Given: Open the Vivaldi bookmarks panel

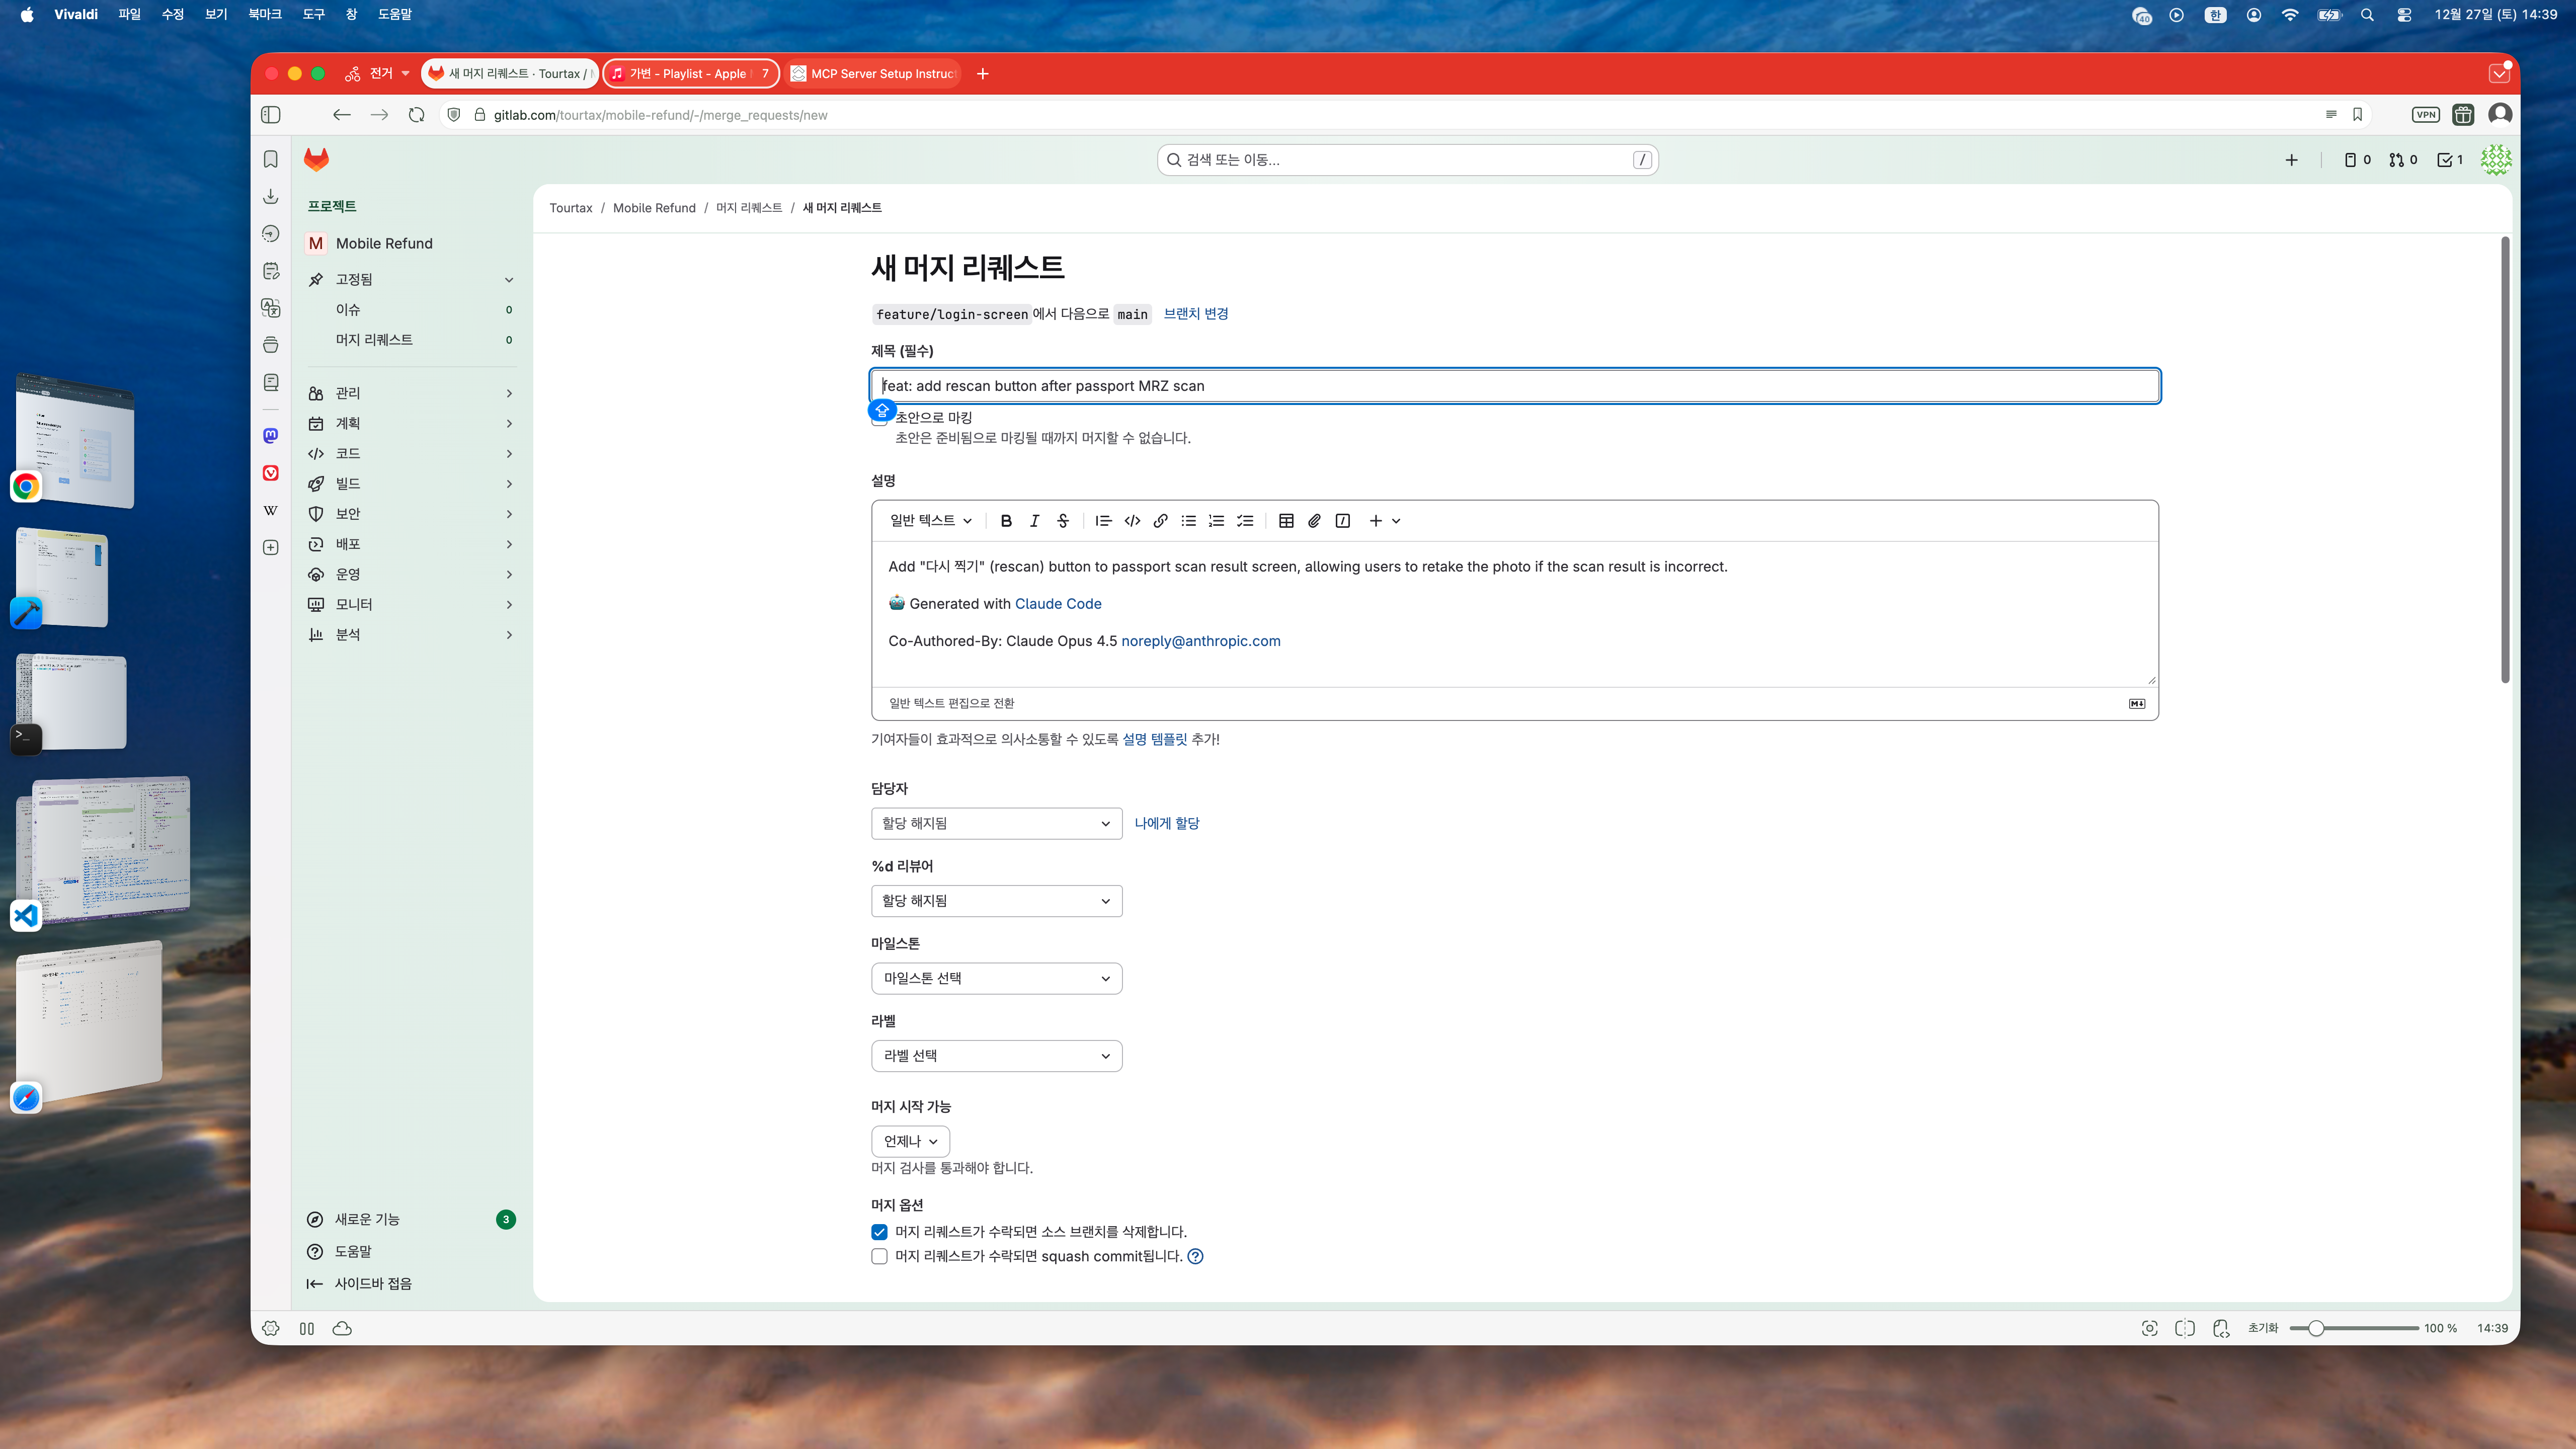Looking at the screenshot, I should 270,159.
